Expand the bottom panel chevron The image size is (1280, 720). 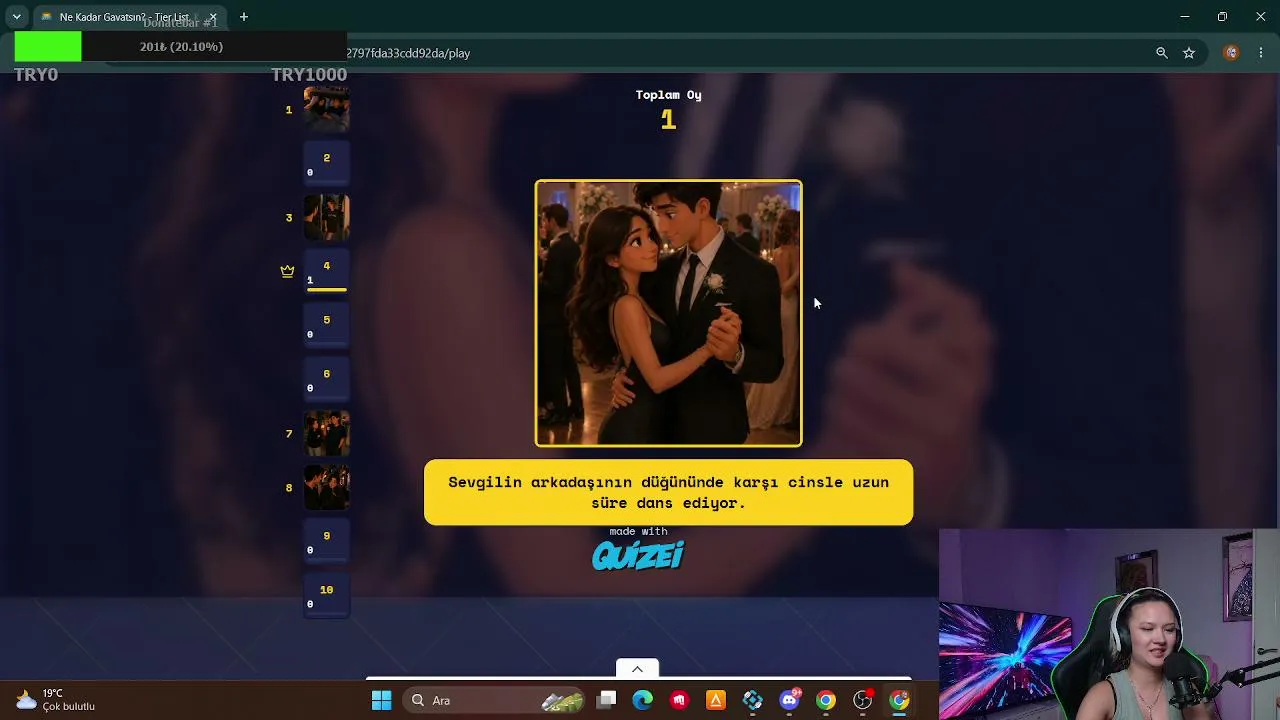tap(637, 669)
